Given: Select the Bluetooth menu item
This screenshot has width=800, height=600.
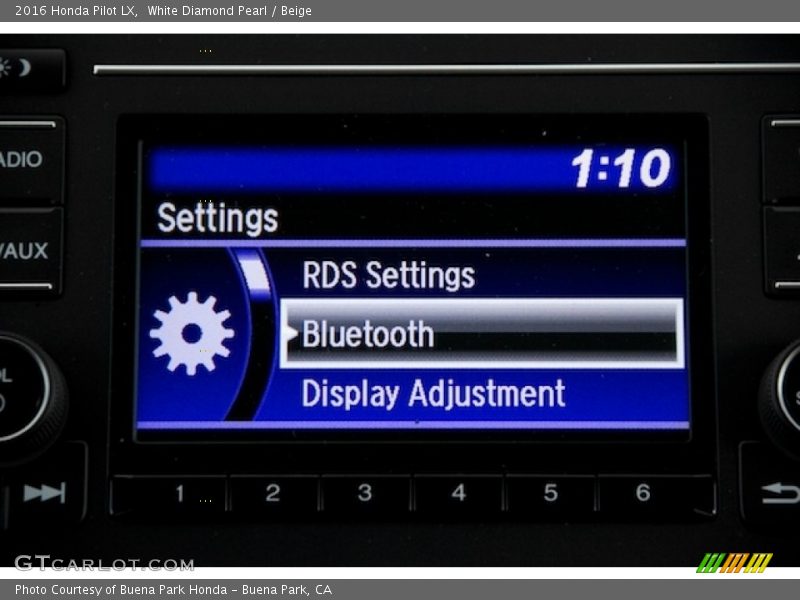Looking at the screenshot, I should [482, 334].
